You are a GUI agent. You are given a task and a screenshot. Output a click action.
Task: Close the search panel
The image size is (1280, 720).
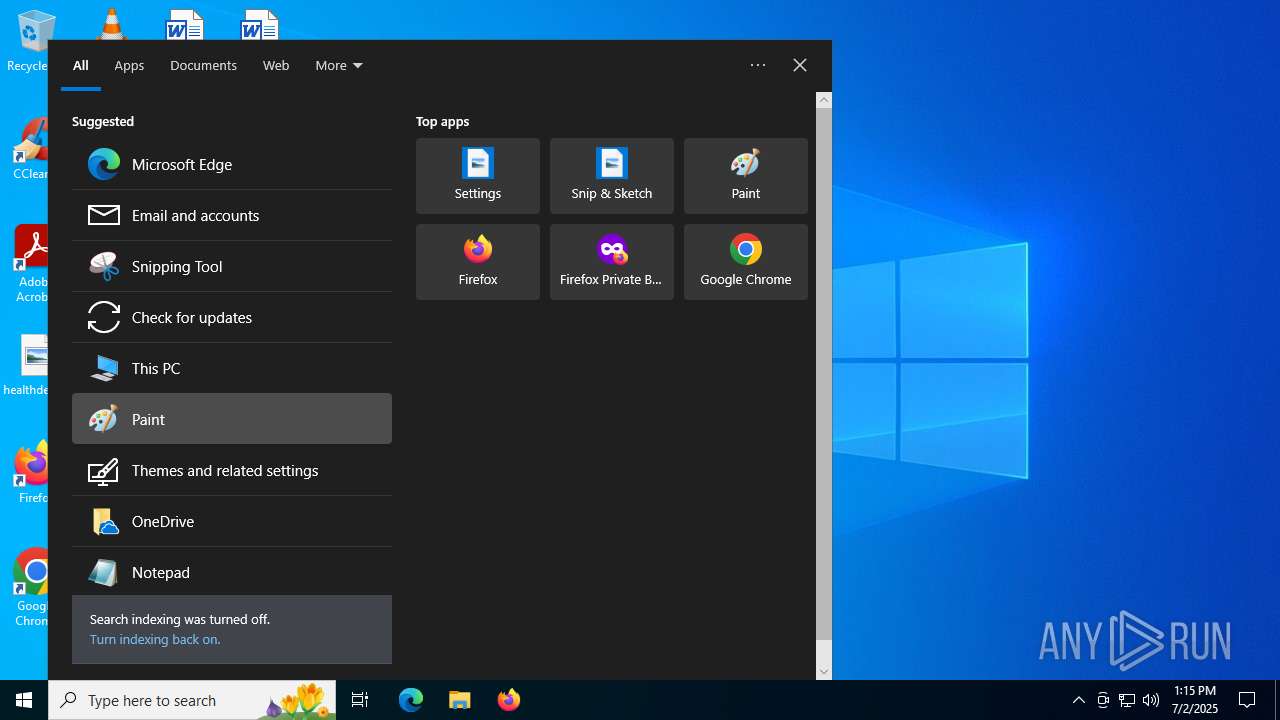(800, 65)
